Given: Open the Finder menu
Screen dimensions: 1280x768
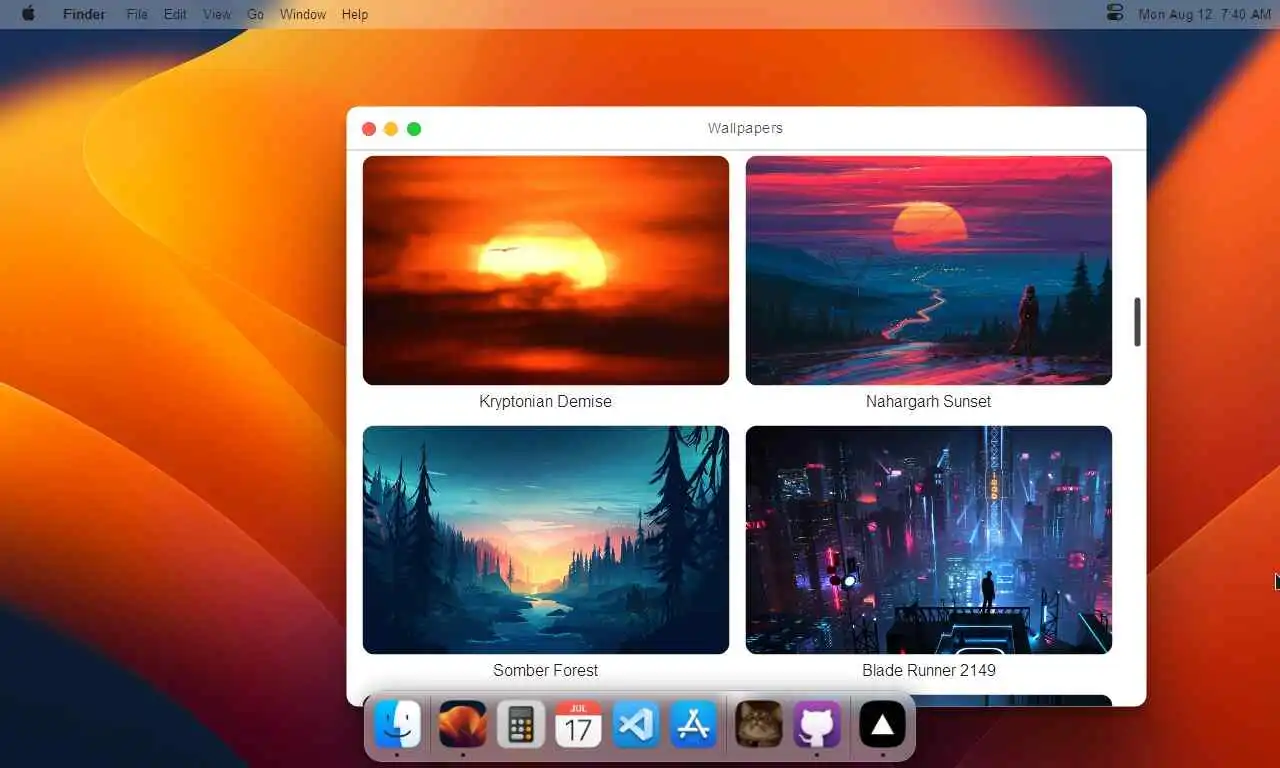Looking at the screenshot, I should tap(84, 14).
